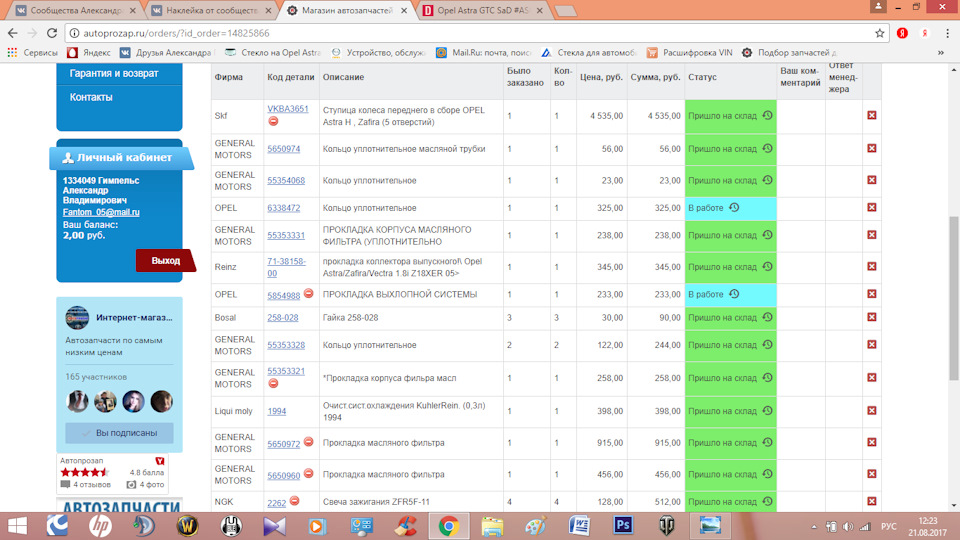
Task: Open the Яндекс bookmark
Action: coord(89,53)
